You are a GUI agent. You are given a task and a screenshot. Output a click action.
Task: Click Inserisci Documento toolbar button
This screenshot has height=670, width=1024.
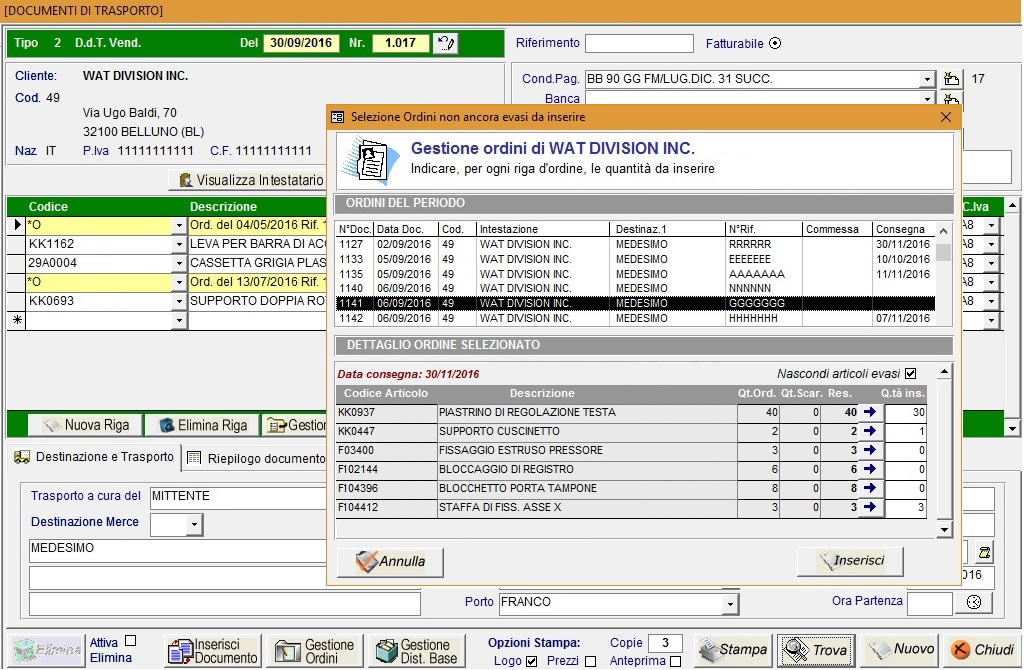pos(213,651)
